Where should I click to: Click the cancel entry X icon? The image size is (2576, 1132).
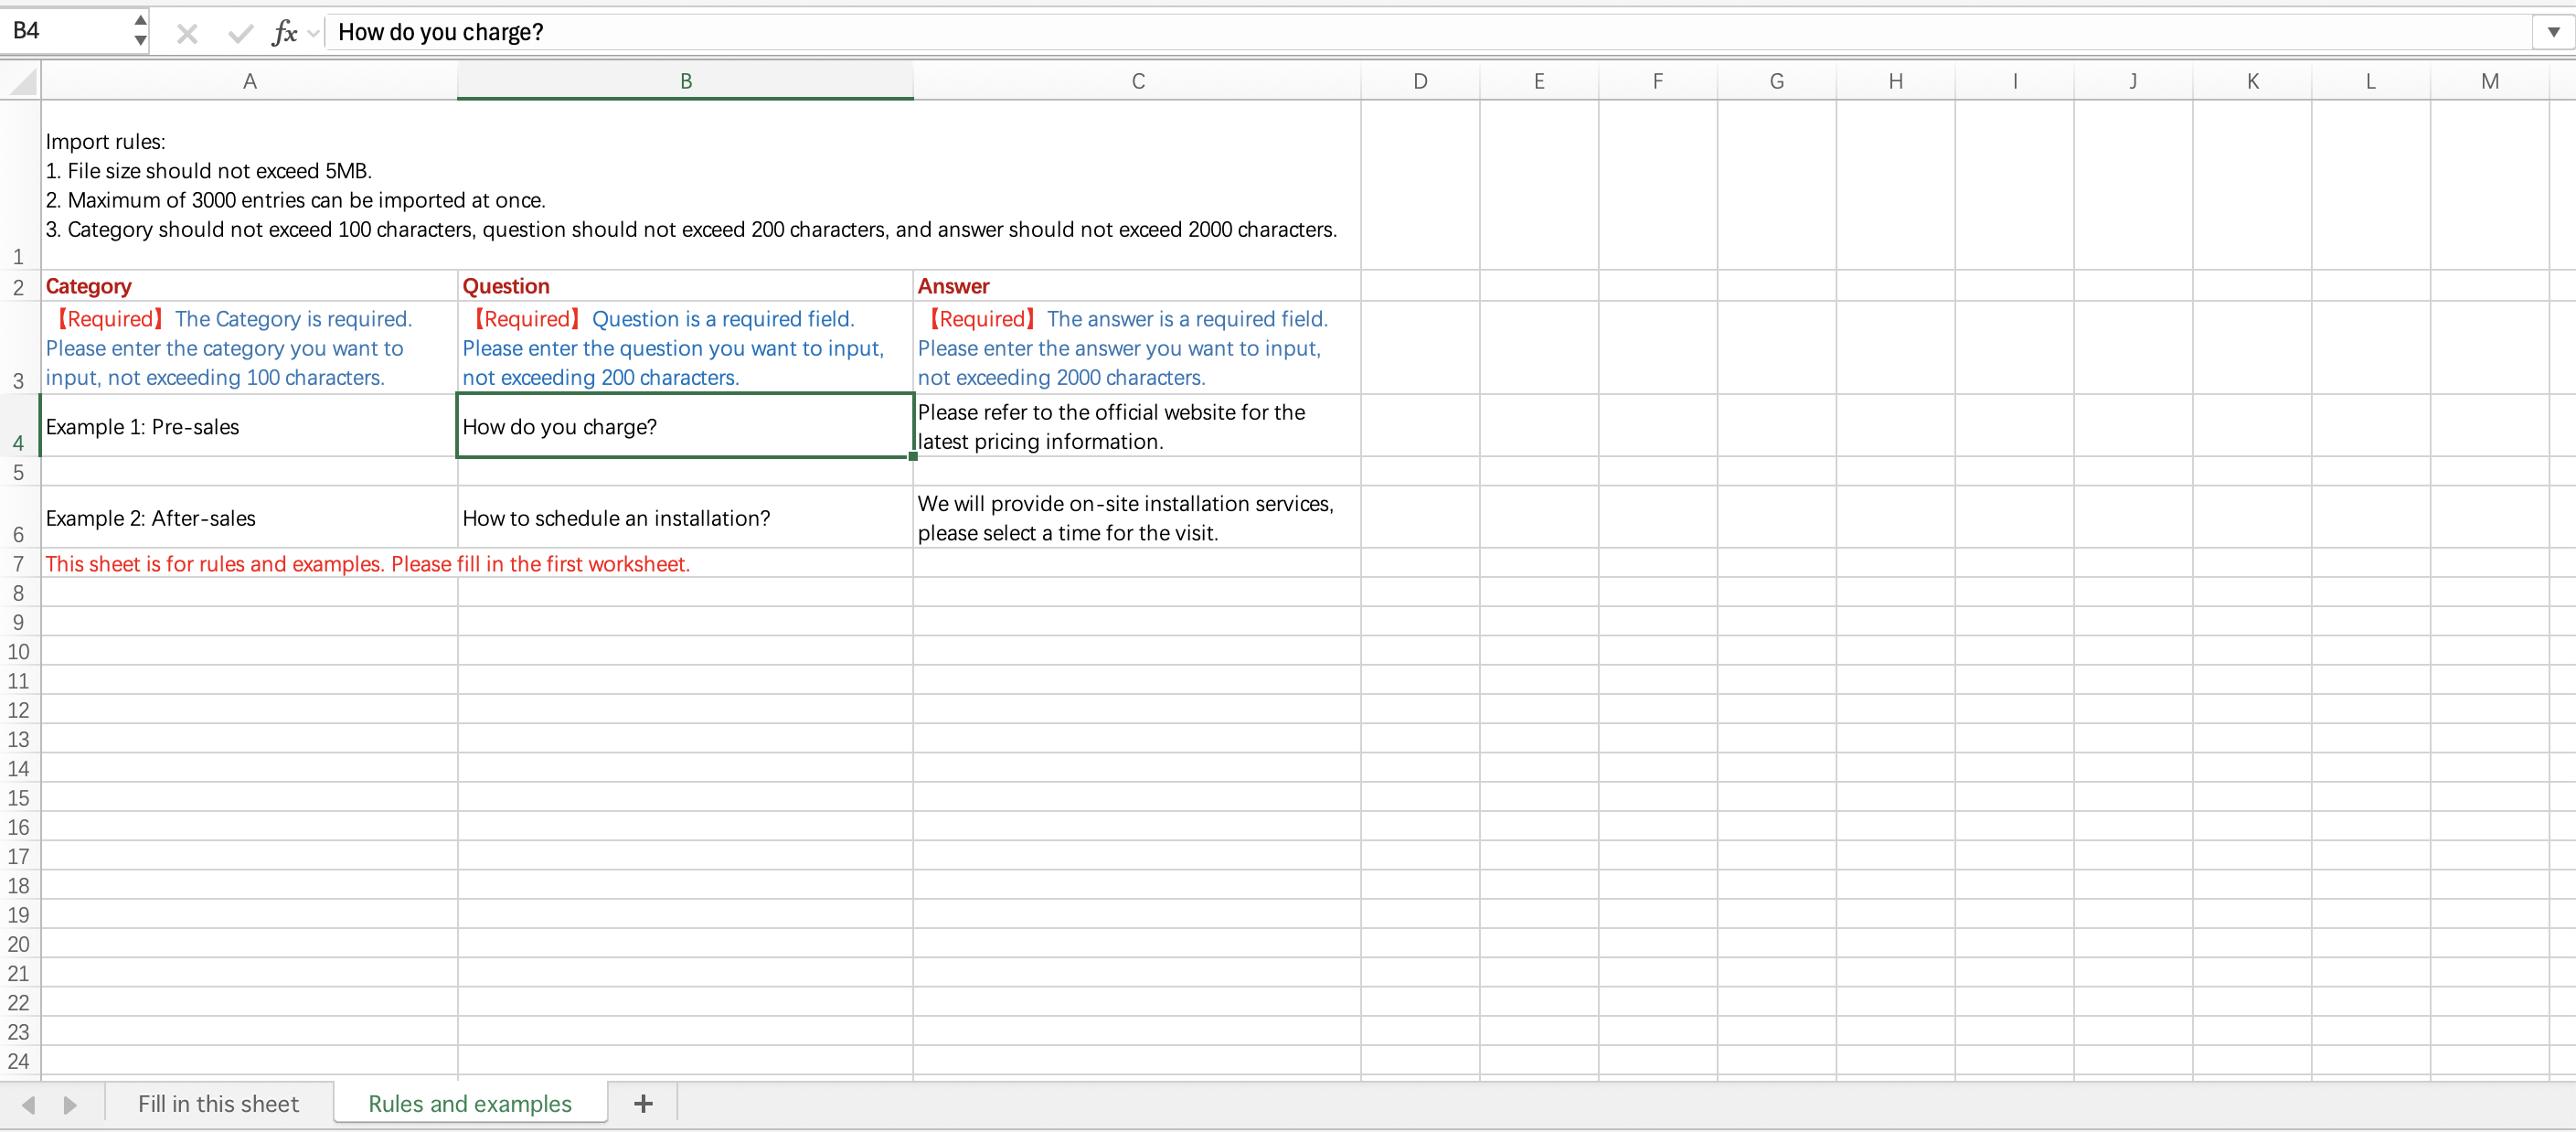(187, 33)
